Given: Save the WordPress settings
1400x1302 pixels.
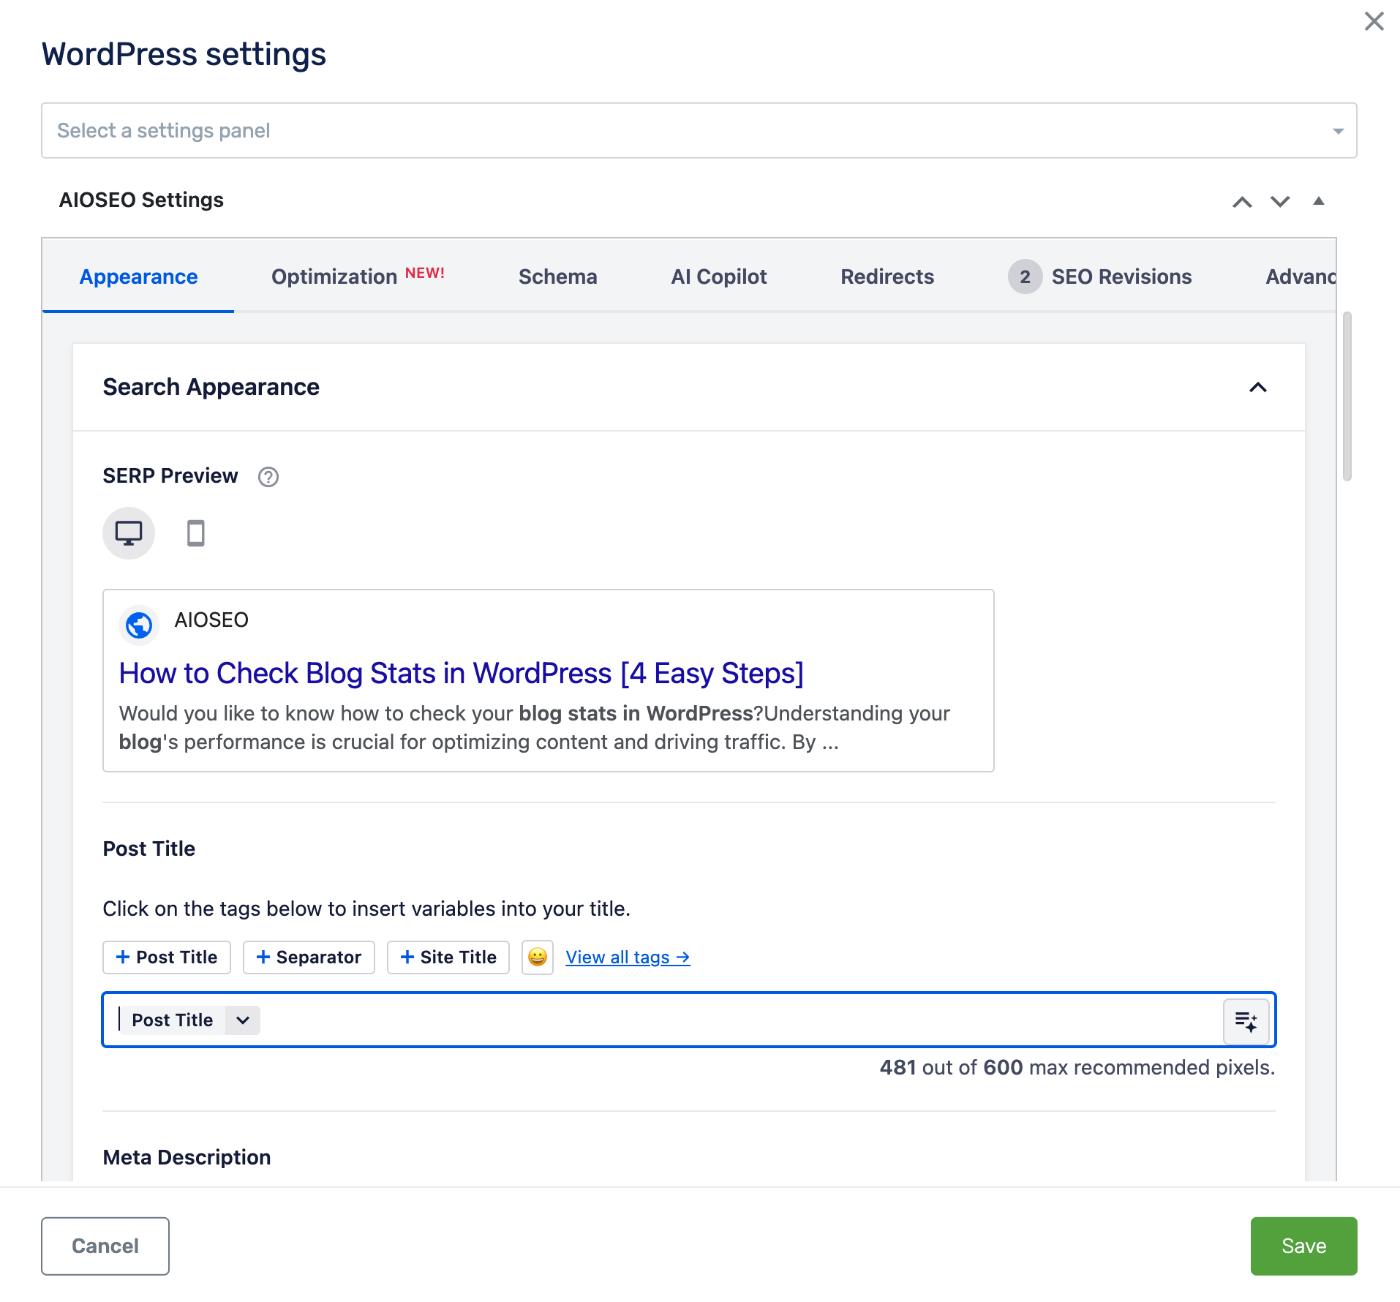Looking at the screenshot, I should click(1304, 1246).
